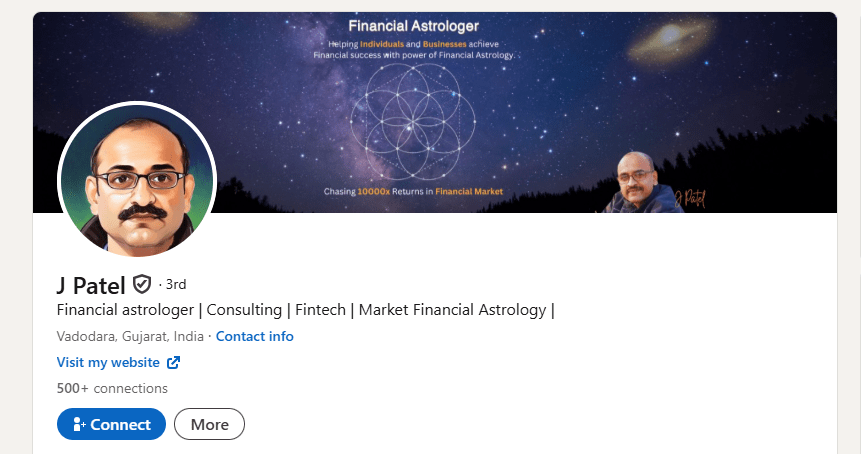This screenshot has width=861, height=454.
Task: Click the Financial Astrologer banner title
Action: coord(413,26)
